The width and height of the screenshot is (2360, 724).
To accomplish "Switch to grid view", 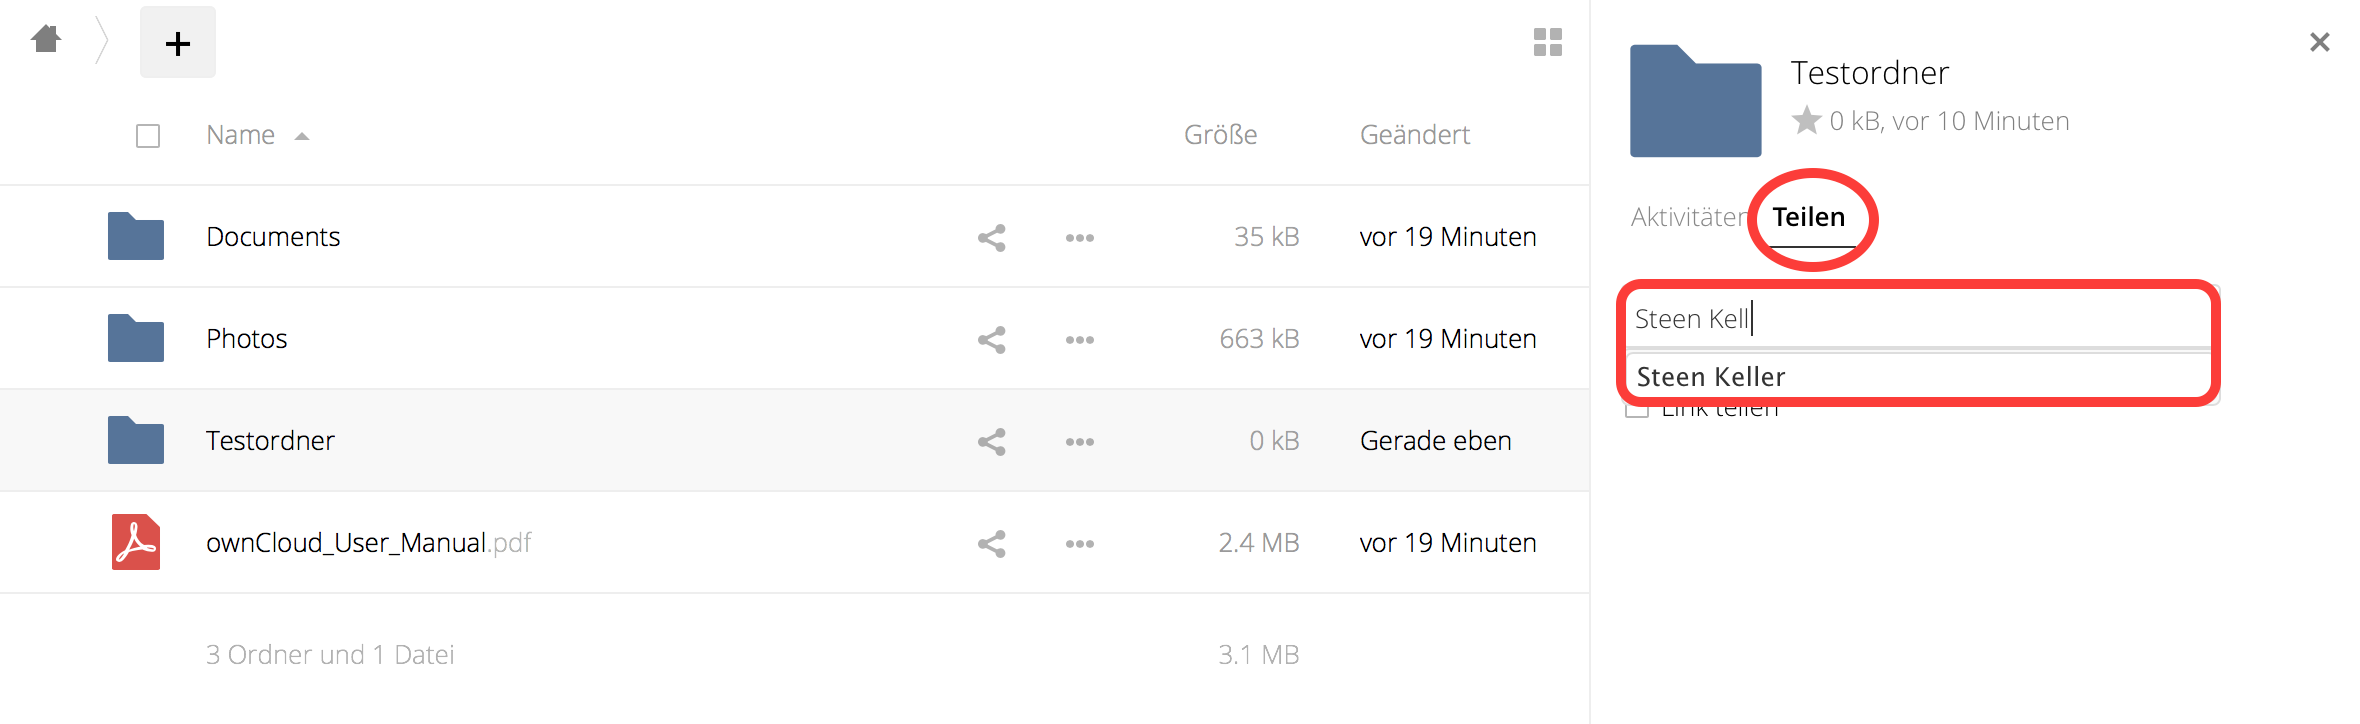I will (x=1547, y=42).
